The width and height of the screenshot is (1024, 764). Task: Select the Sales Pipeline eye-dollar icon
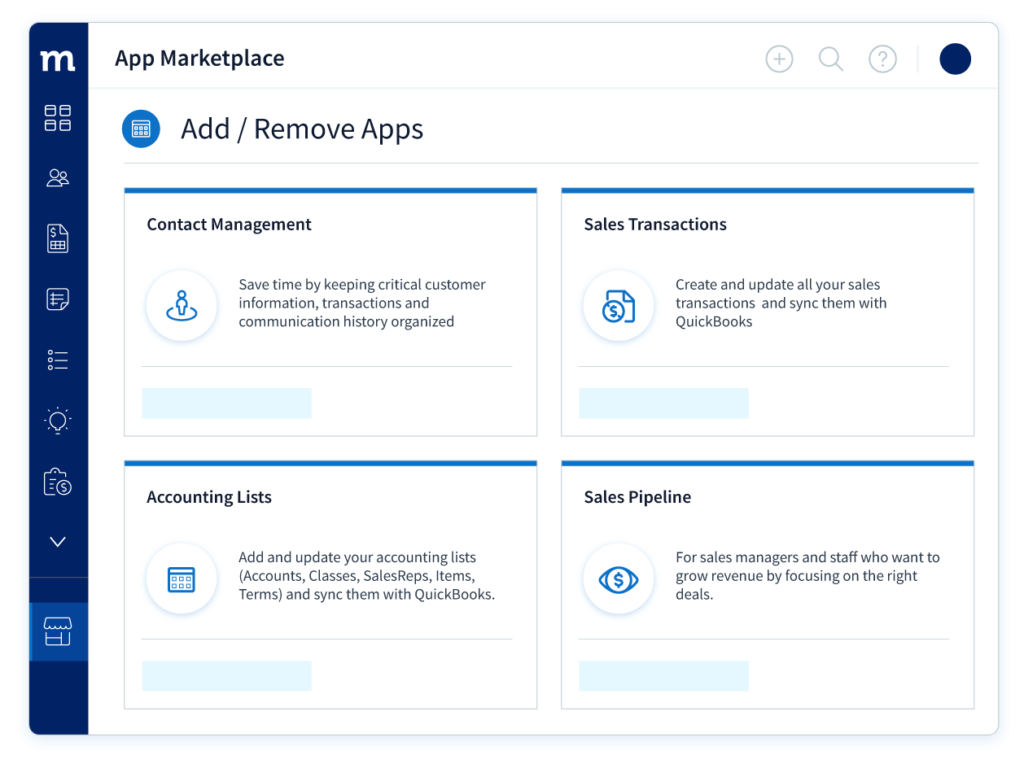pos(618,579)
